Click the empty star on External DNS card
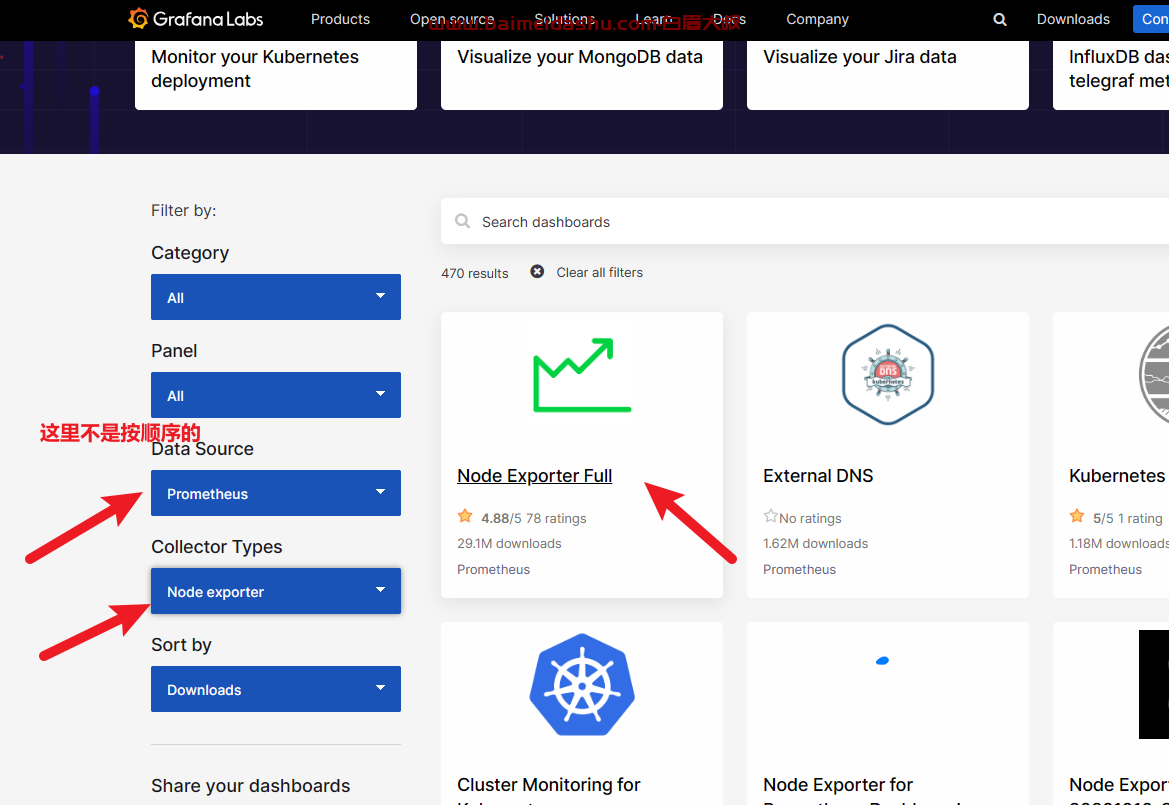 click(x=771, y=516)
